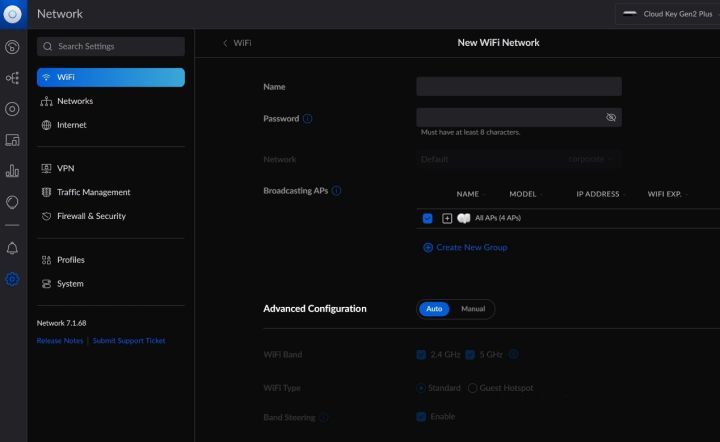Expand the All APs group row

click(x=447, y=218)
